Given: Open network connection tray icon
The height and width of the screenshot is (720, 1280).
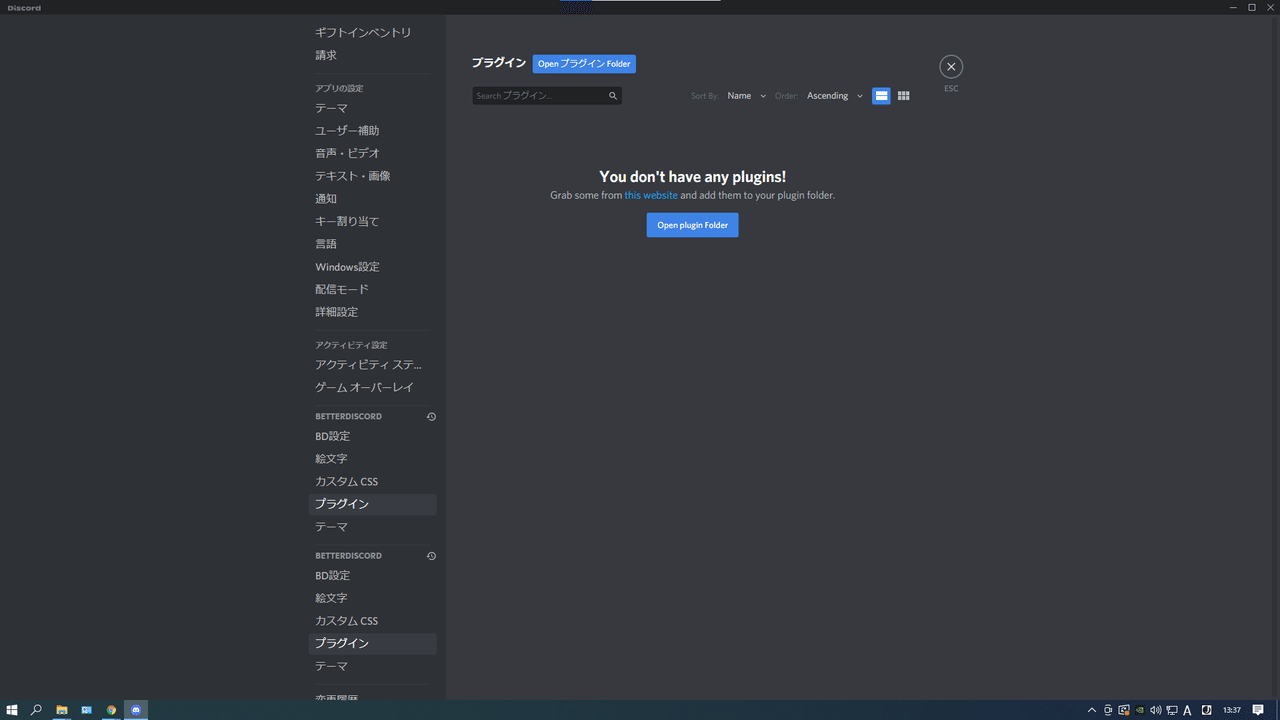Looking at the screenshot, I should tap(1172, 710).
